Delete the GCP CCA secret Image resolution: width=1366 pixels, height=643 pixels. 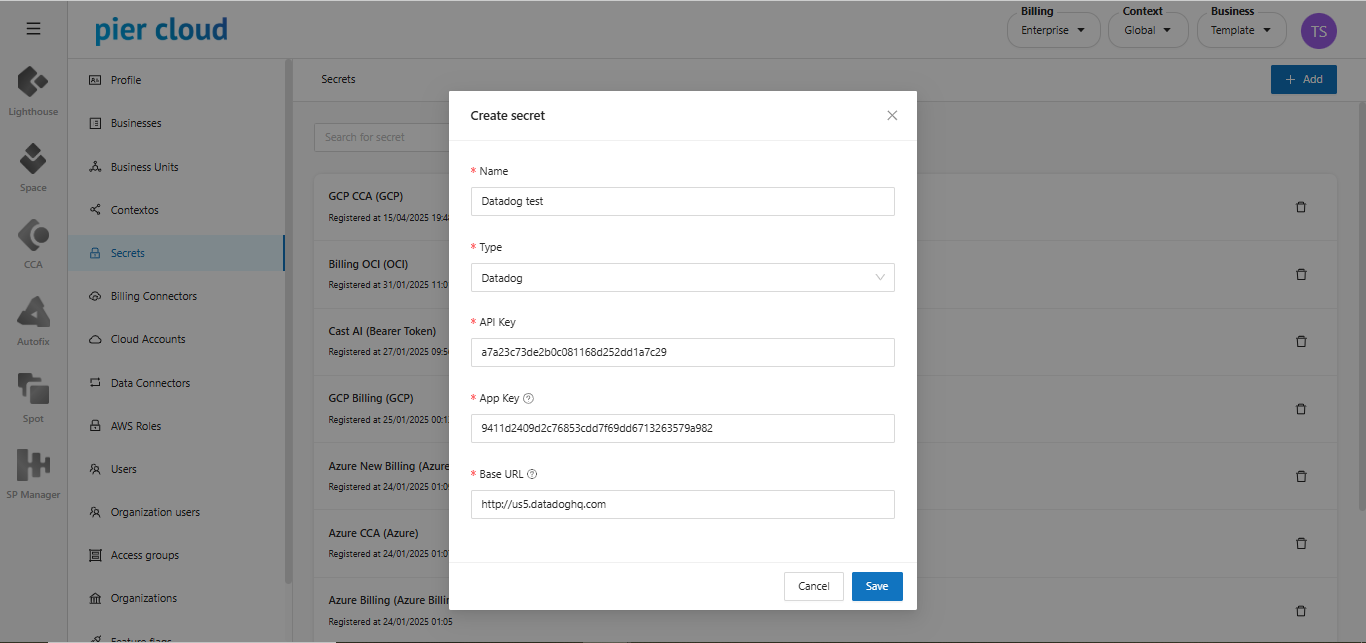pos(1301,207)
